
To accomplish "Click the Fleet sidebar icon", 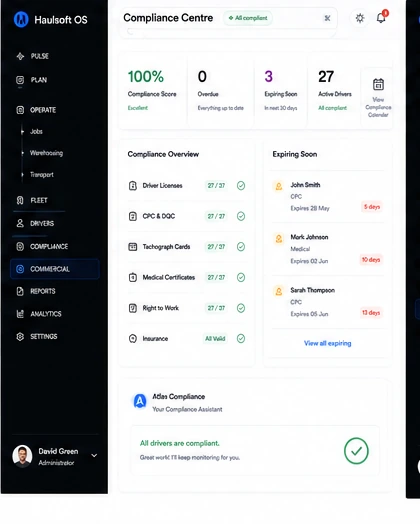I will pyautogui.click(x=20, y=200).
